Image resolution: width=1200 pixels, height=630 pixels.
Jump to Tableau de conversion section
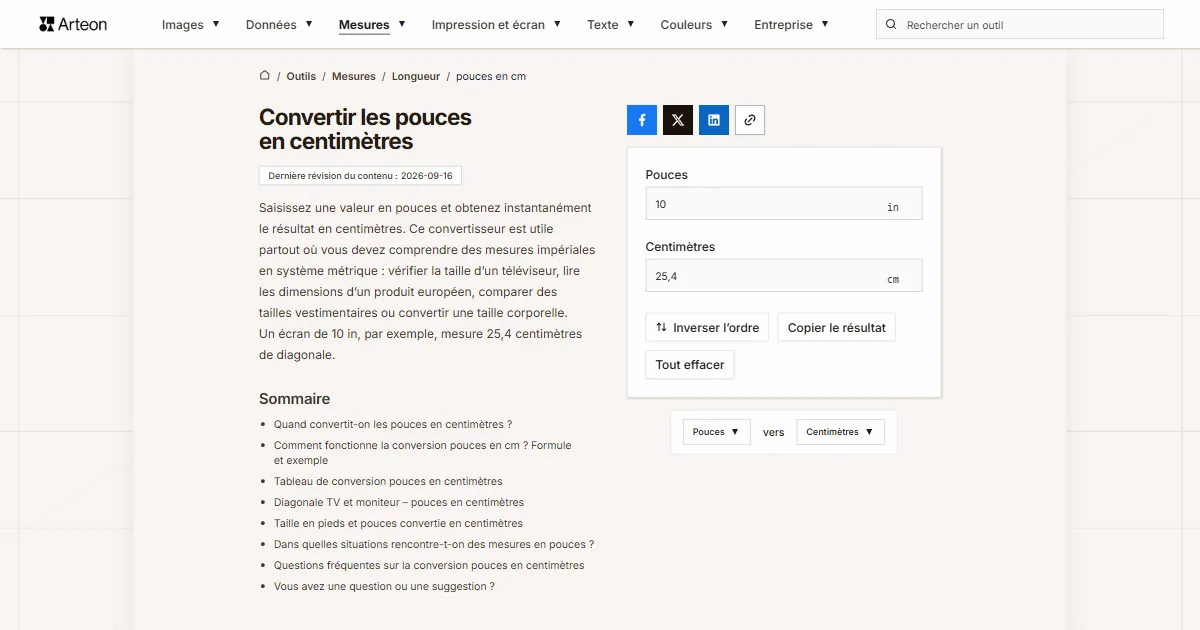pos(388,481)
